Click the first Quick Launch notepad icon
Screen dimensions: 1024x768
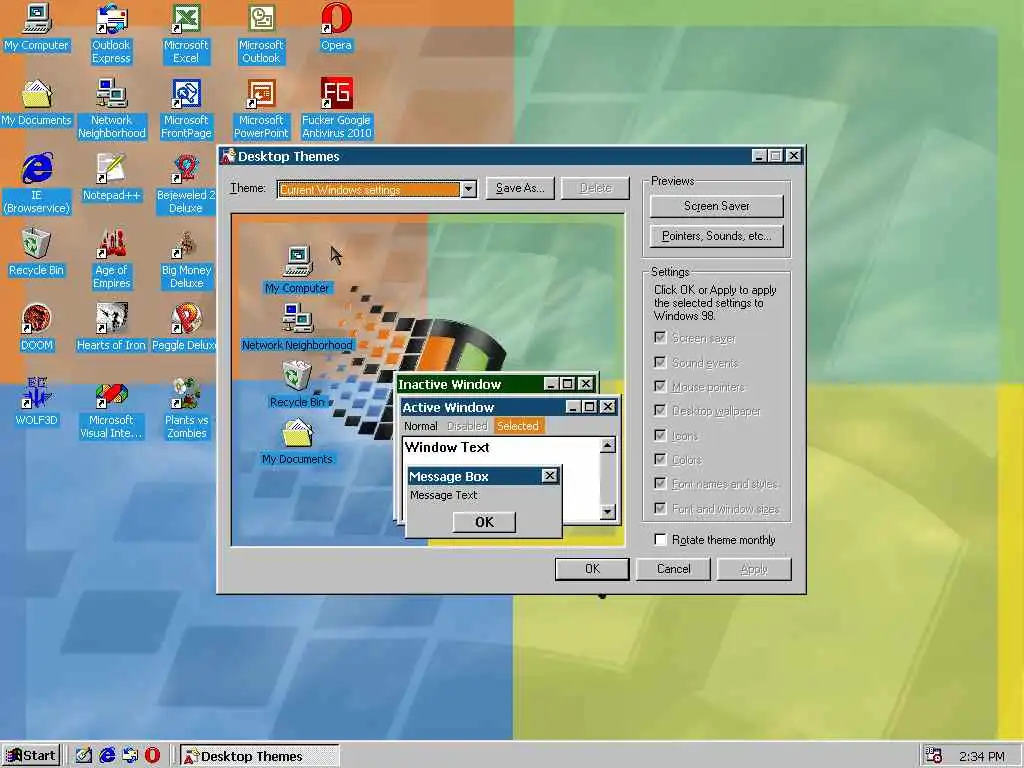(84, 756)
